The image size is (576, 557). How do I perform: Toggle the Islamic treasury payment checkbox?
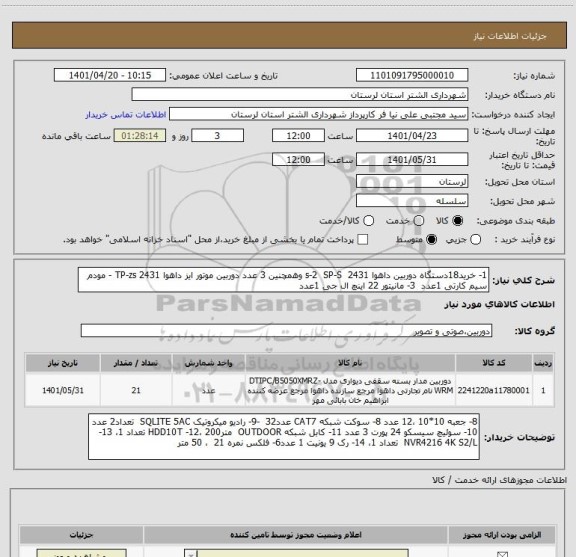click(x=363, y=240)
